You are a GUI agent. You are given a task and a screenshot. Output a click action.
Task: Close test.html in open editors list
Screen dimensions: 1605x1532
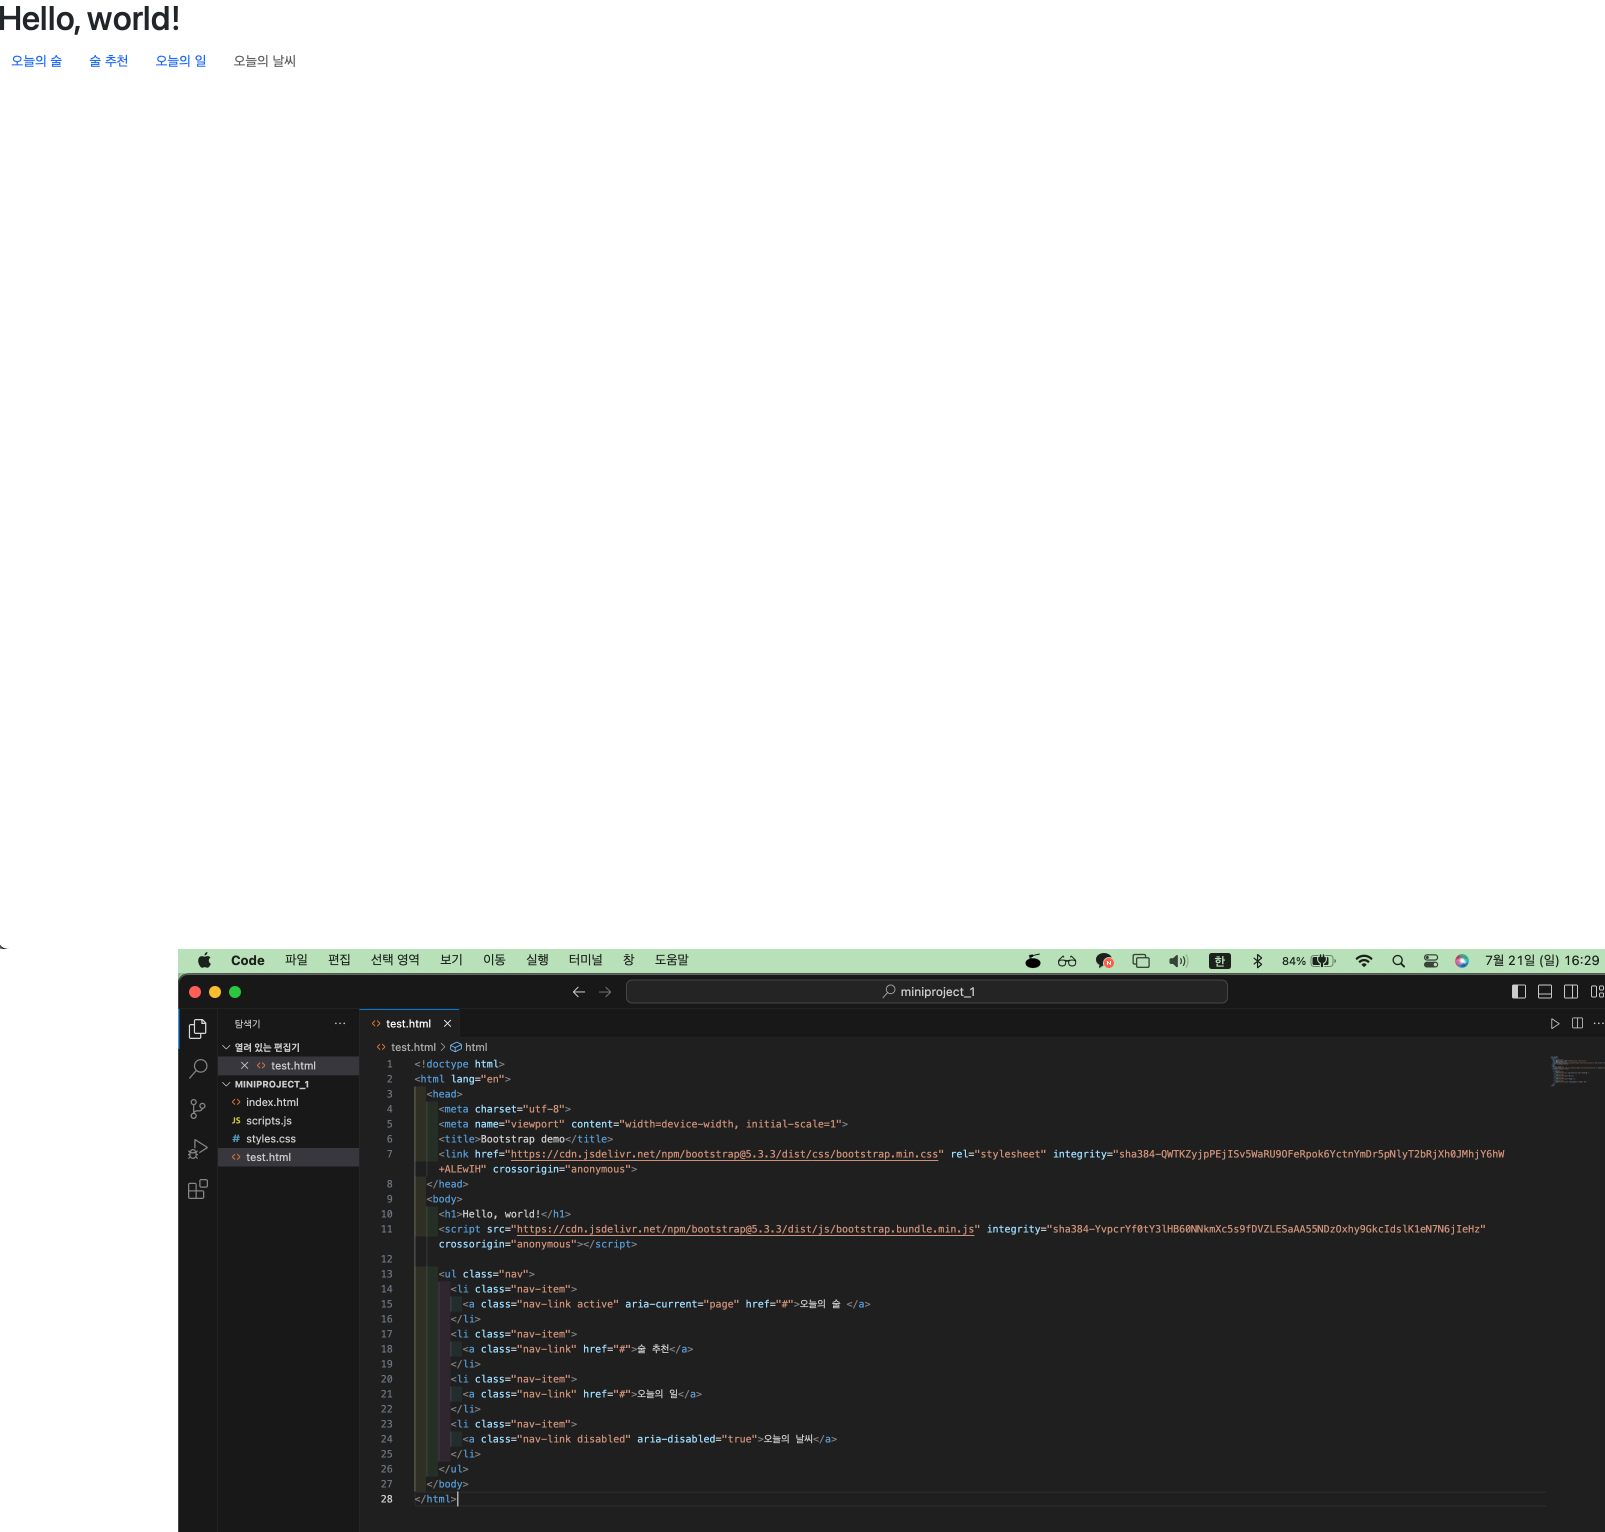[x=244, y=1066]
